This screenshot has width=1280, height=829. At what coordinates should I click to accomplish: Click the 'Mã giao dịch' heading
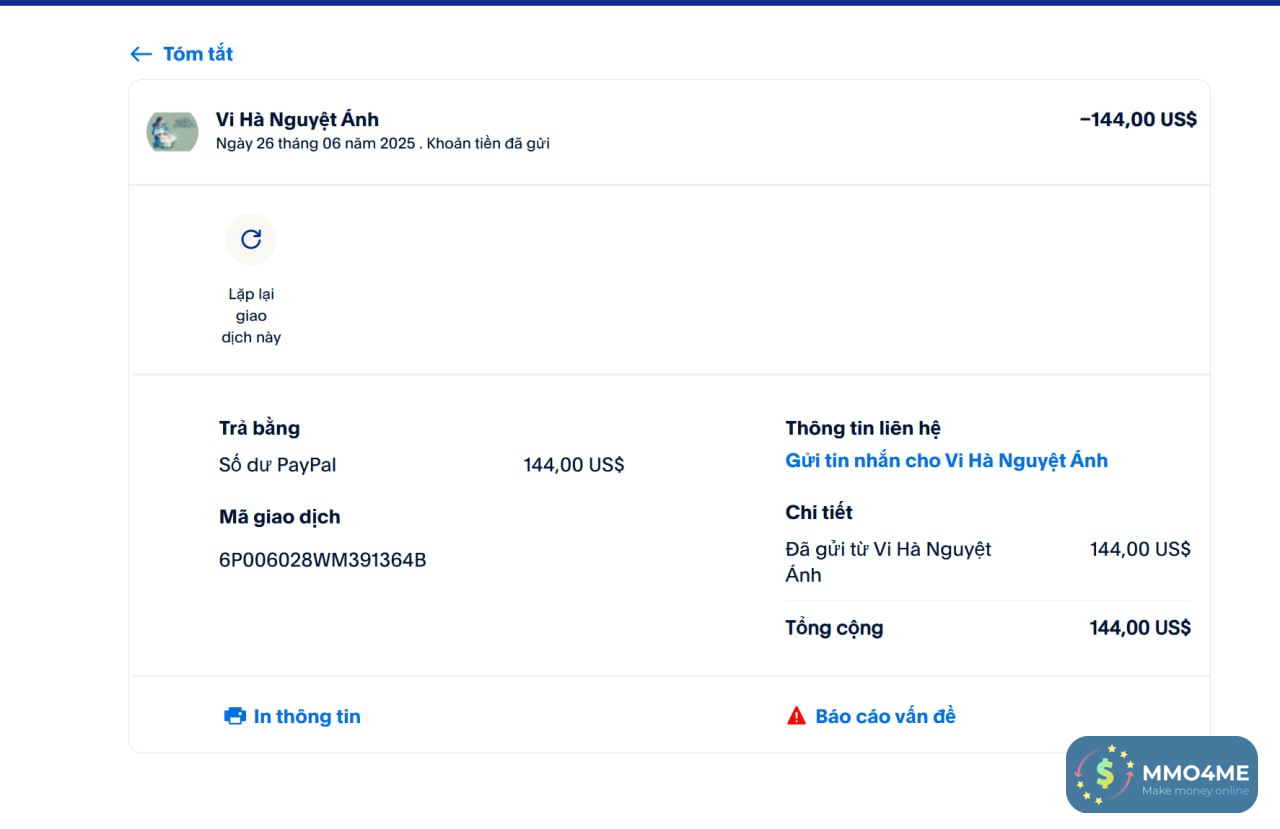(x=279, y=517)
